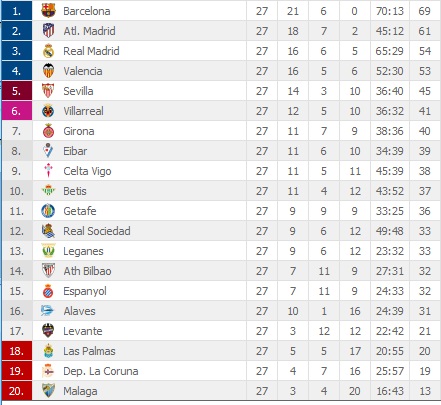Screen dimensions: 441x405
Task: Click the Real Madrid club crest
Action: click(x=48, y=51)
